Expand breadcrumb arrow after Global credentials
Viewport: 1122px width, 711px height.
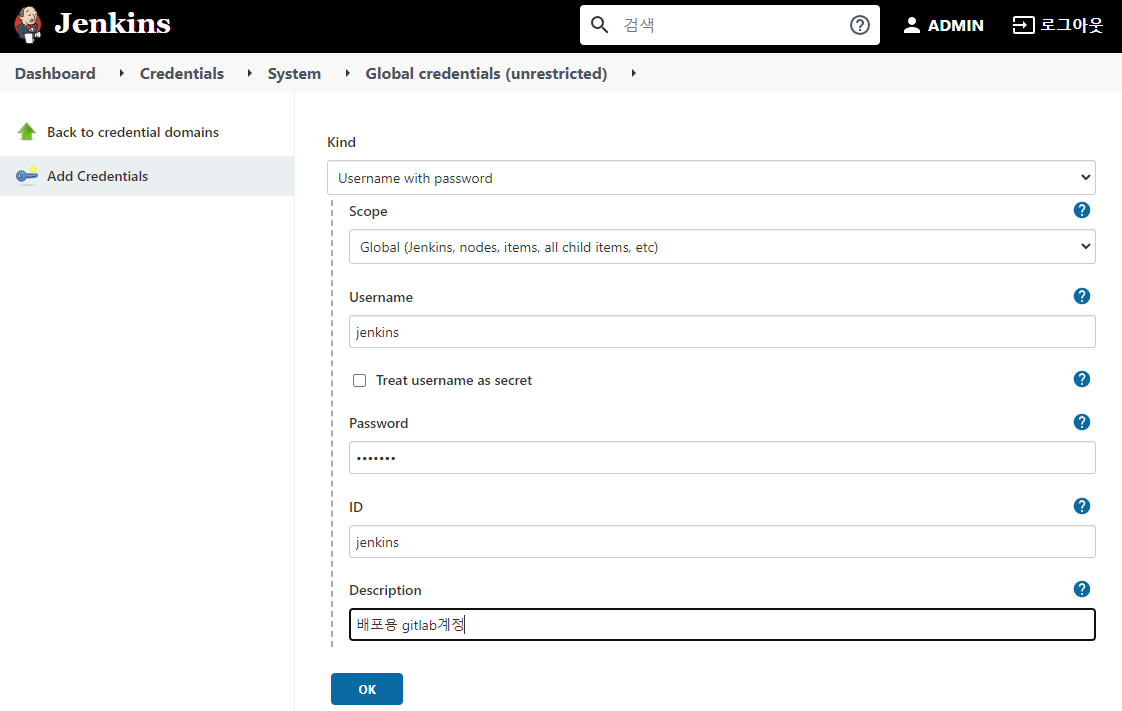coord(633,73)
